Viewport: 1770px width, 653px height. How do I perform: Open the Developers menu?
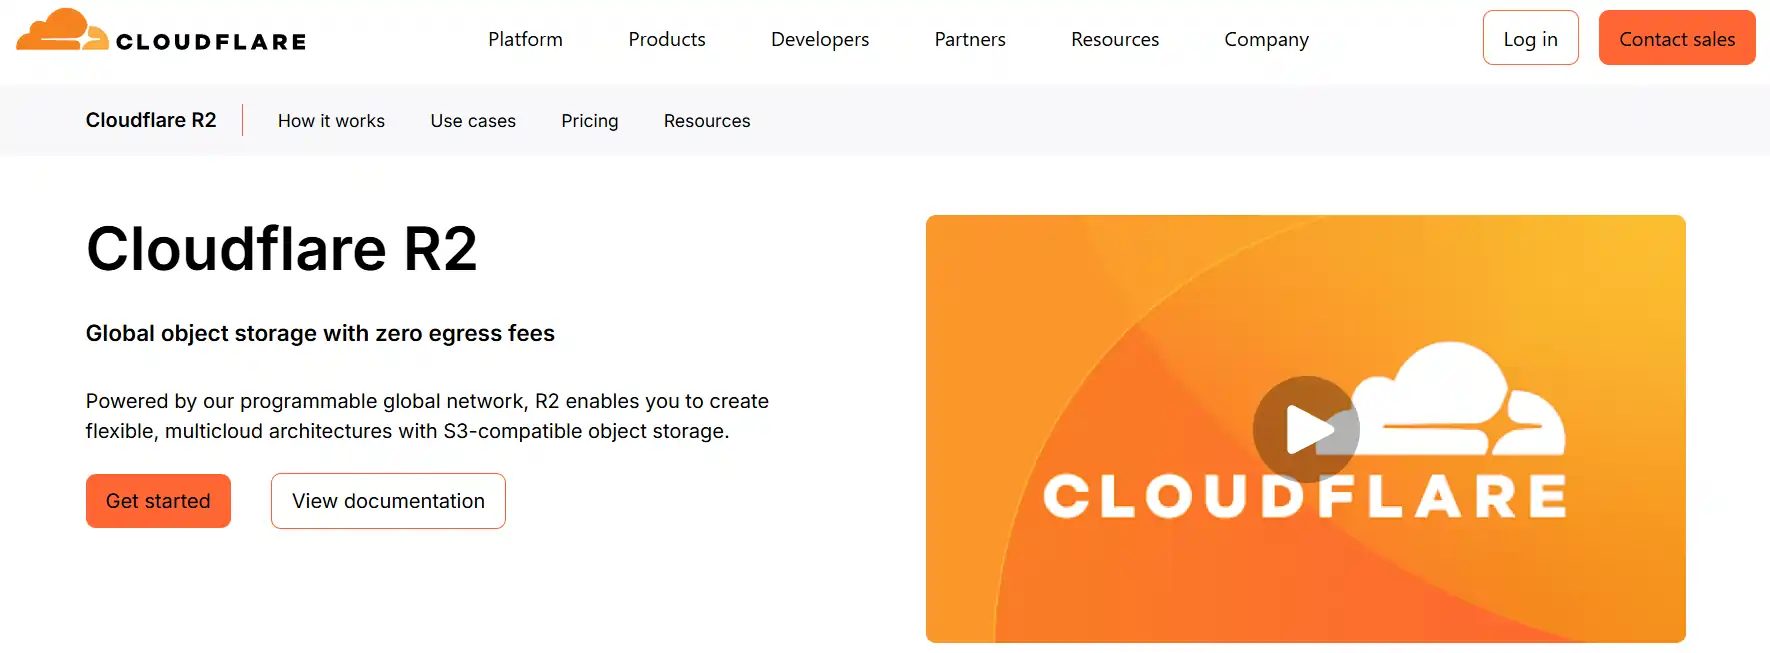(x=820, y=39)
